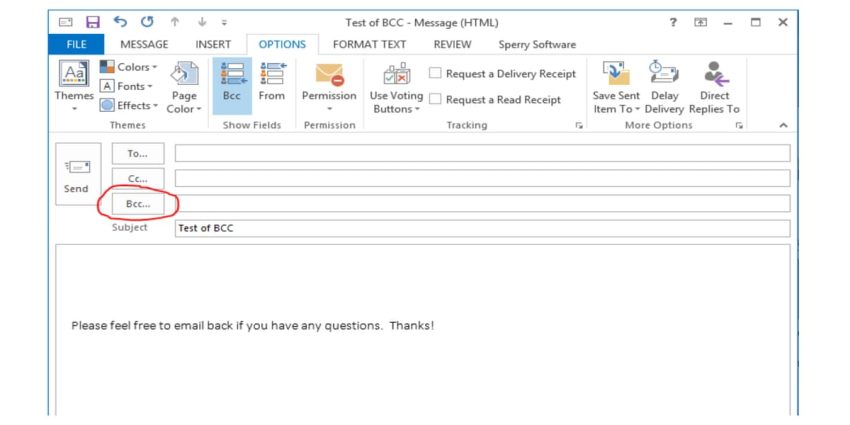Click the Cc... recipients button

click(138, 178)
